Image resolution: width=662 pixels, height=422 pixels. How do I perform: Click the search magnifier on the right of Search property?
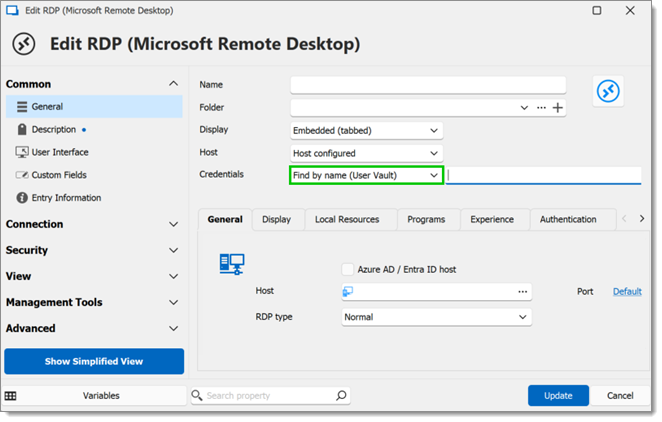point(341,395)
